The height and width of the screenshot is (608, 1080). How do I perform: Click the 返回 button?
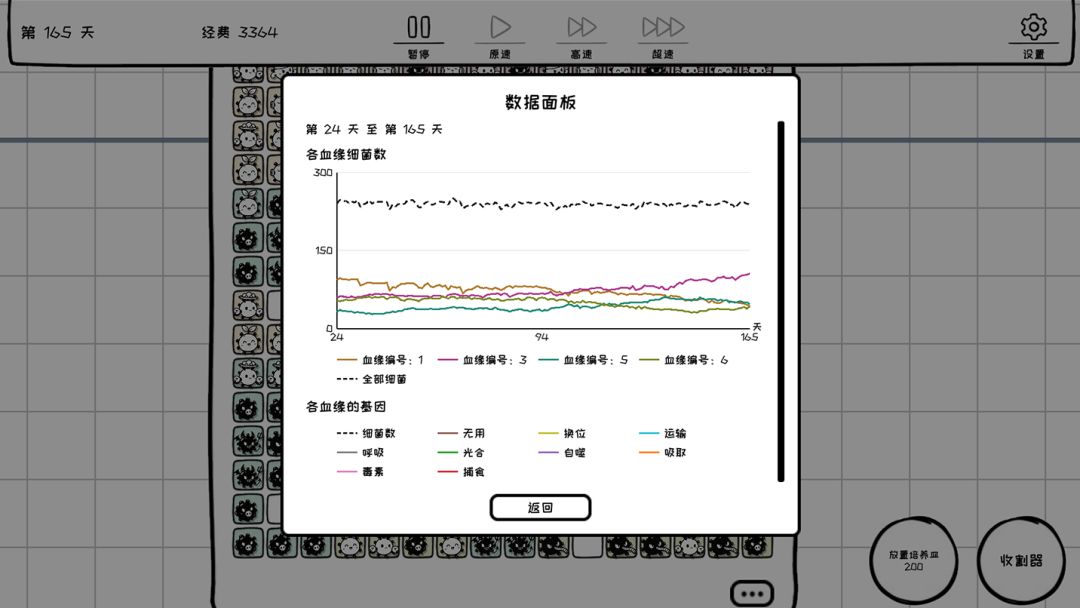pos(540,507)
